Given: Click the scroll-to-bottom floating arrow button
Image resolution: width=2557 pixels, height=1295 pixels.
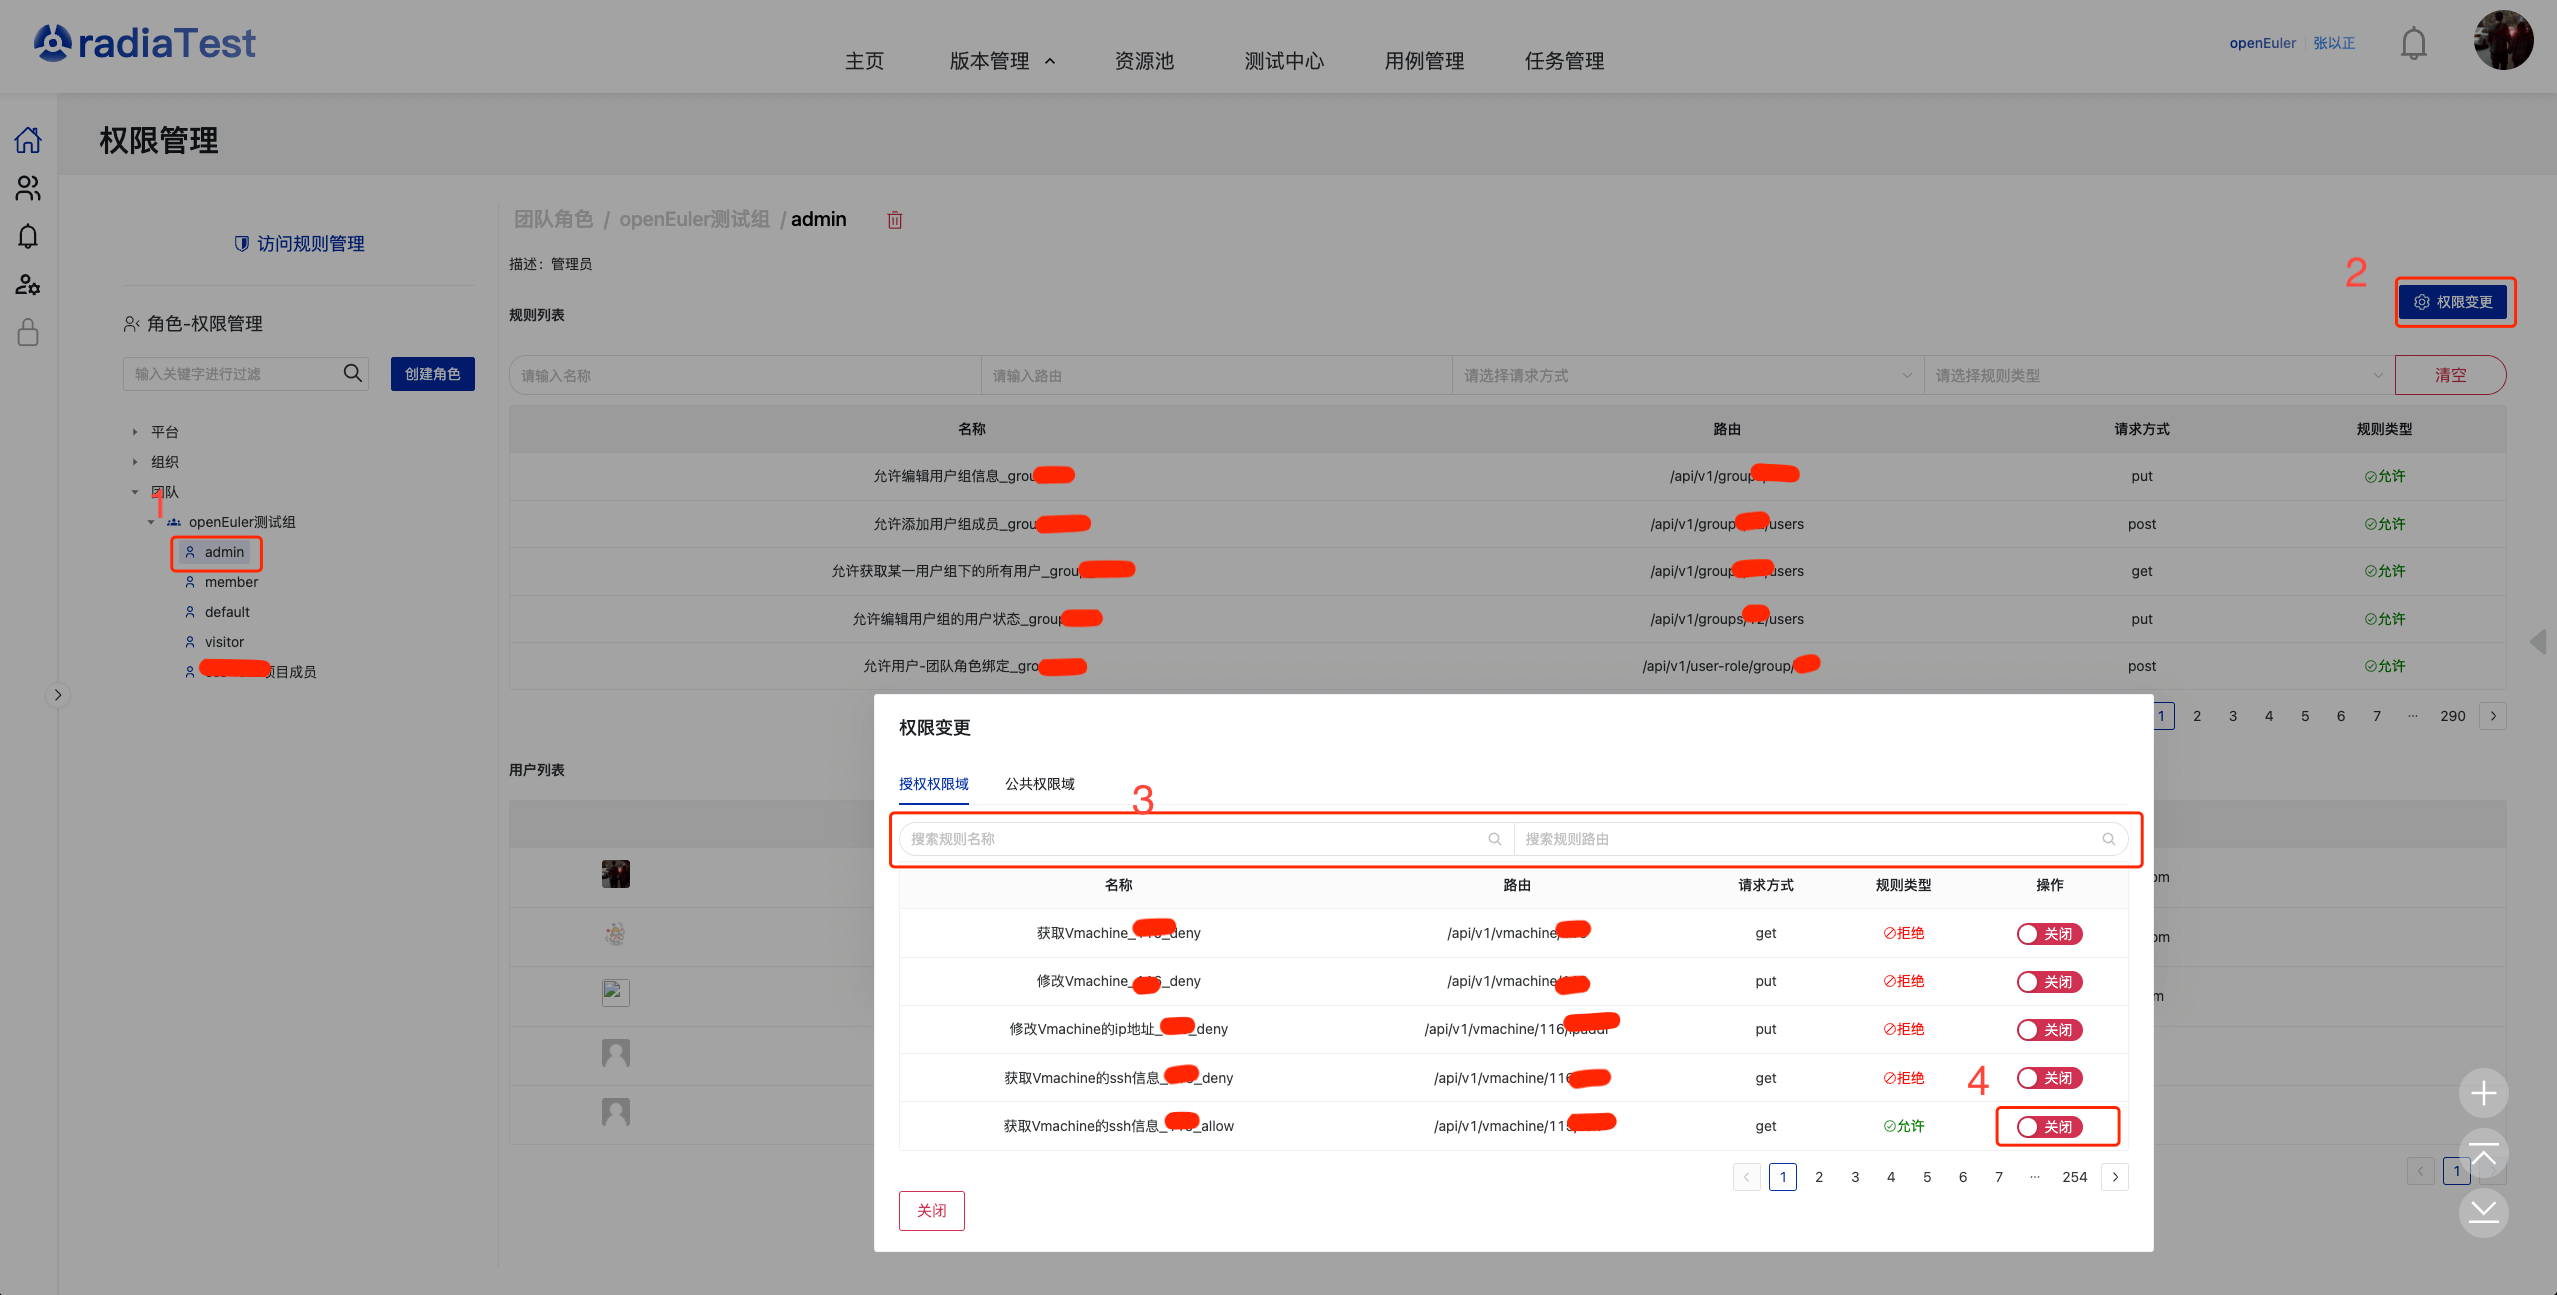Looking at the screenshot, I should [x=2483, y=1212].
